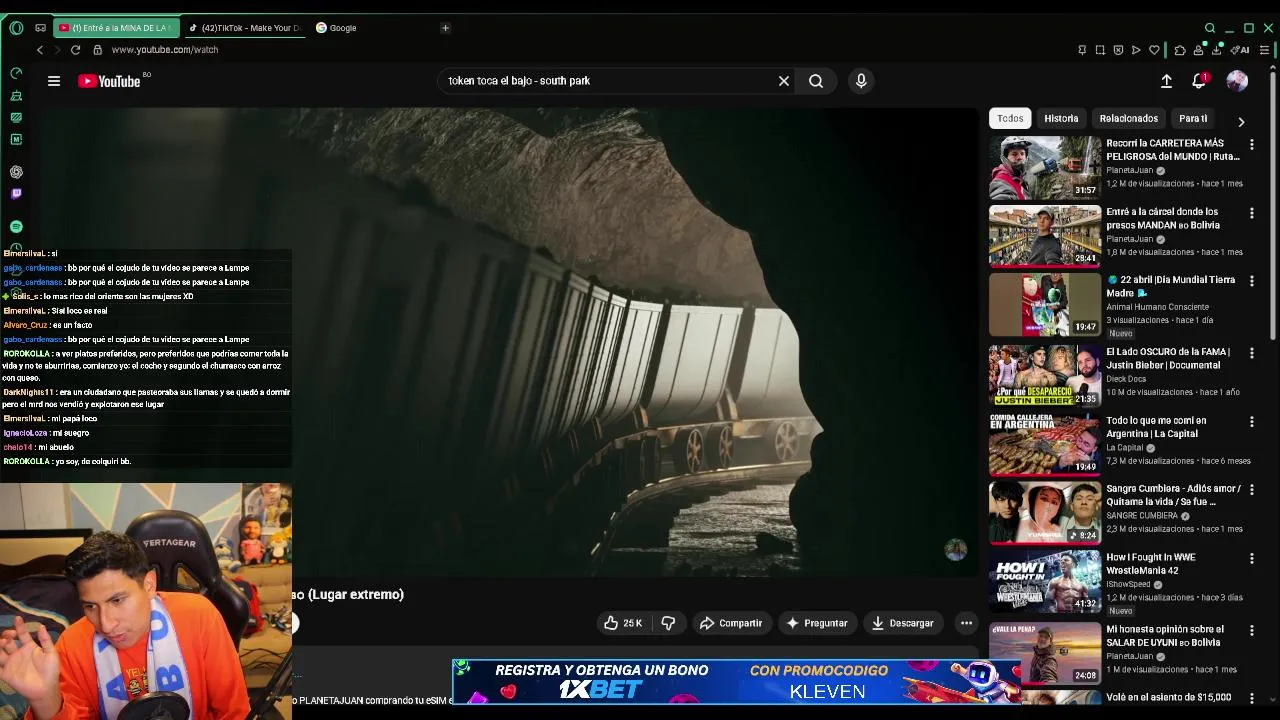Search tabs with the green magnifier icon
This screenshot has height=720, width=1280.
[x=1210, y=28]
